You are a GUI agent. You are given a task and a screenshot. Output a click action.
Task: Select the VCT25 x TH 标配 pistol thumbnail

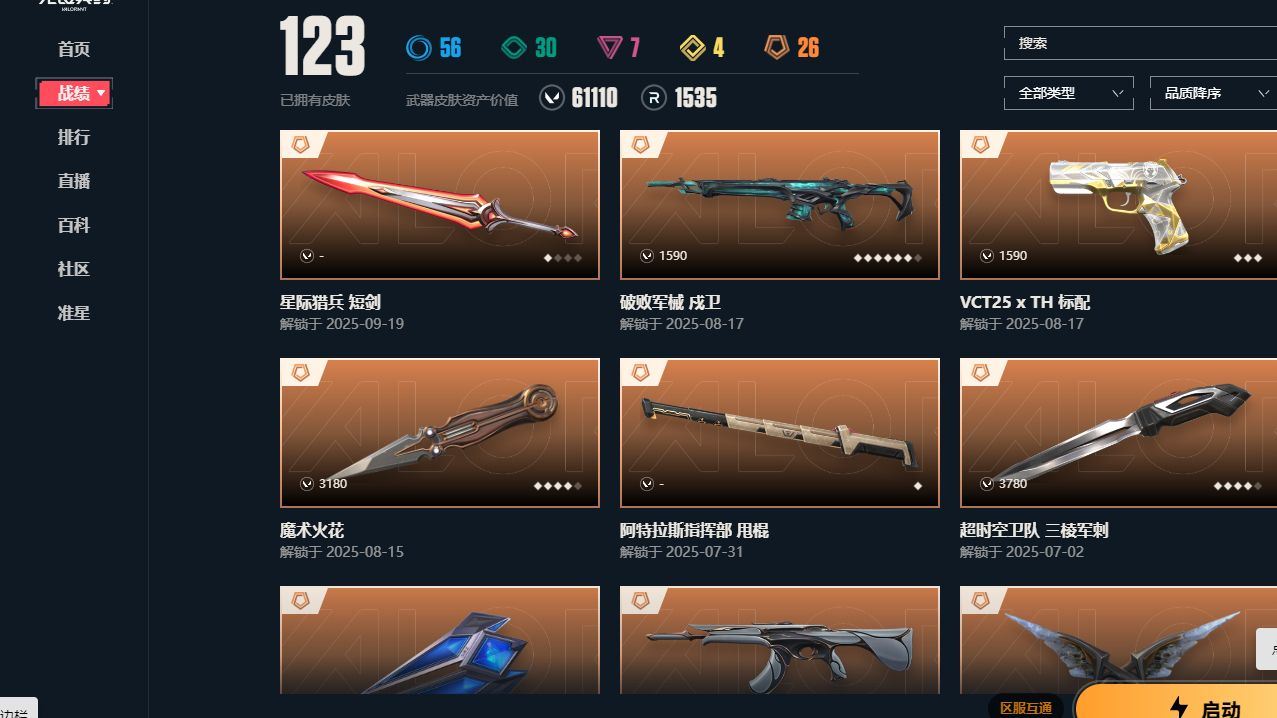coord(1118,205)
